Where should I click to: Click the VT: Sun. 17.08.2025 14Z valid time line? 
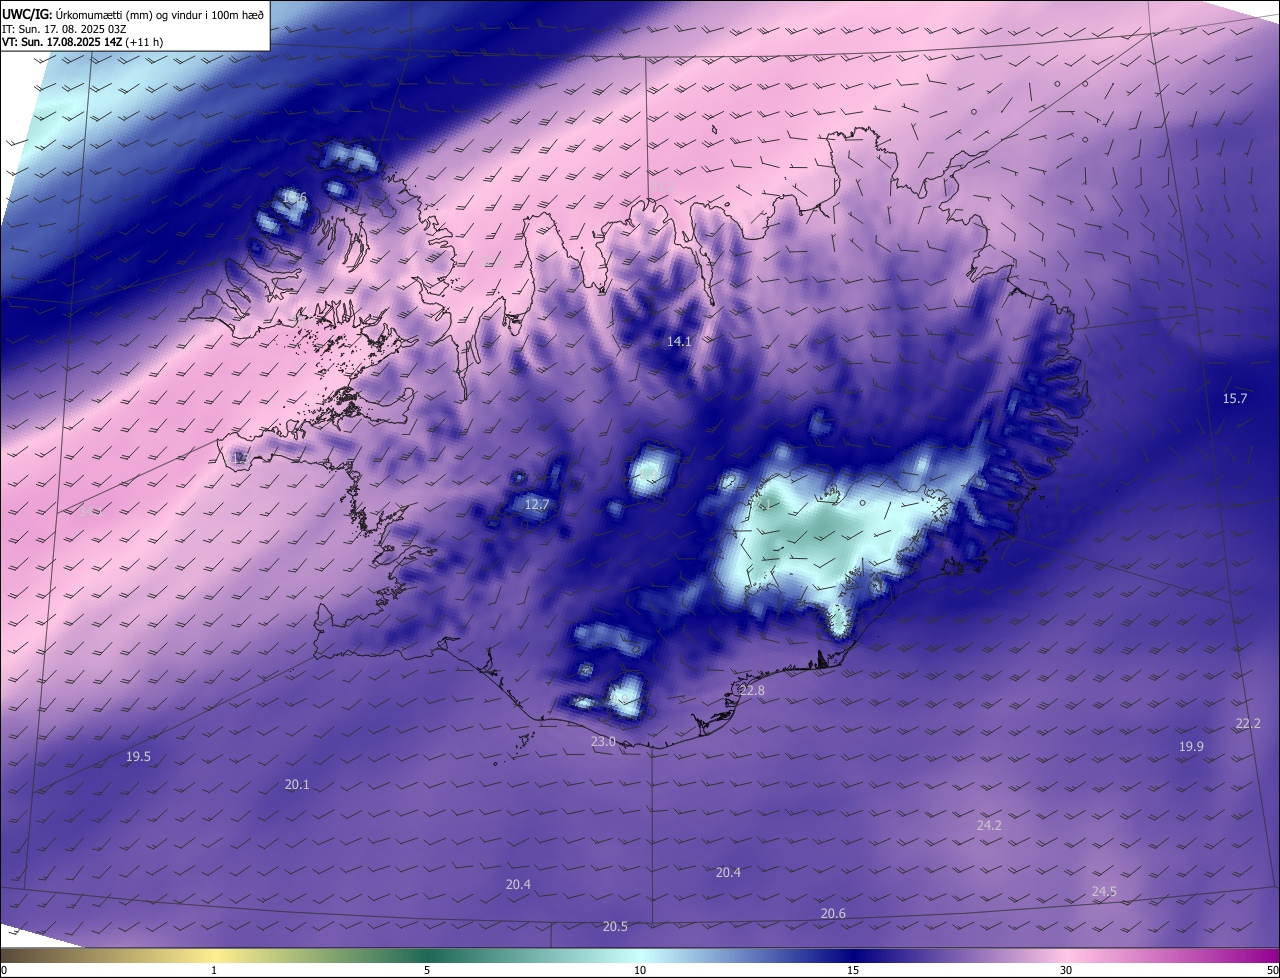point(82,42)
